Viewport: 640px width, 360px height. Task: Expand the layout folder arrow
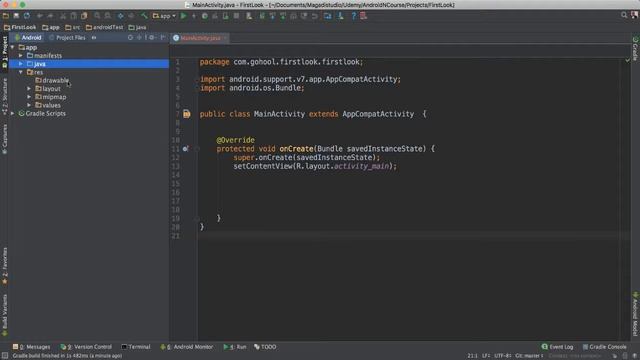tap(29, 89)
